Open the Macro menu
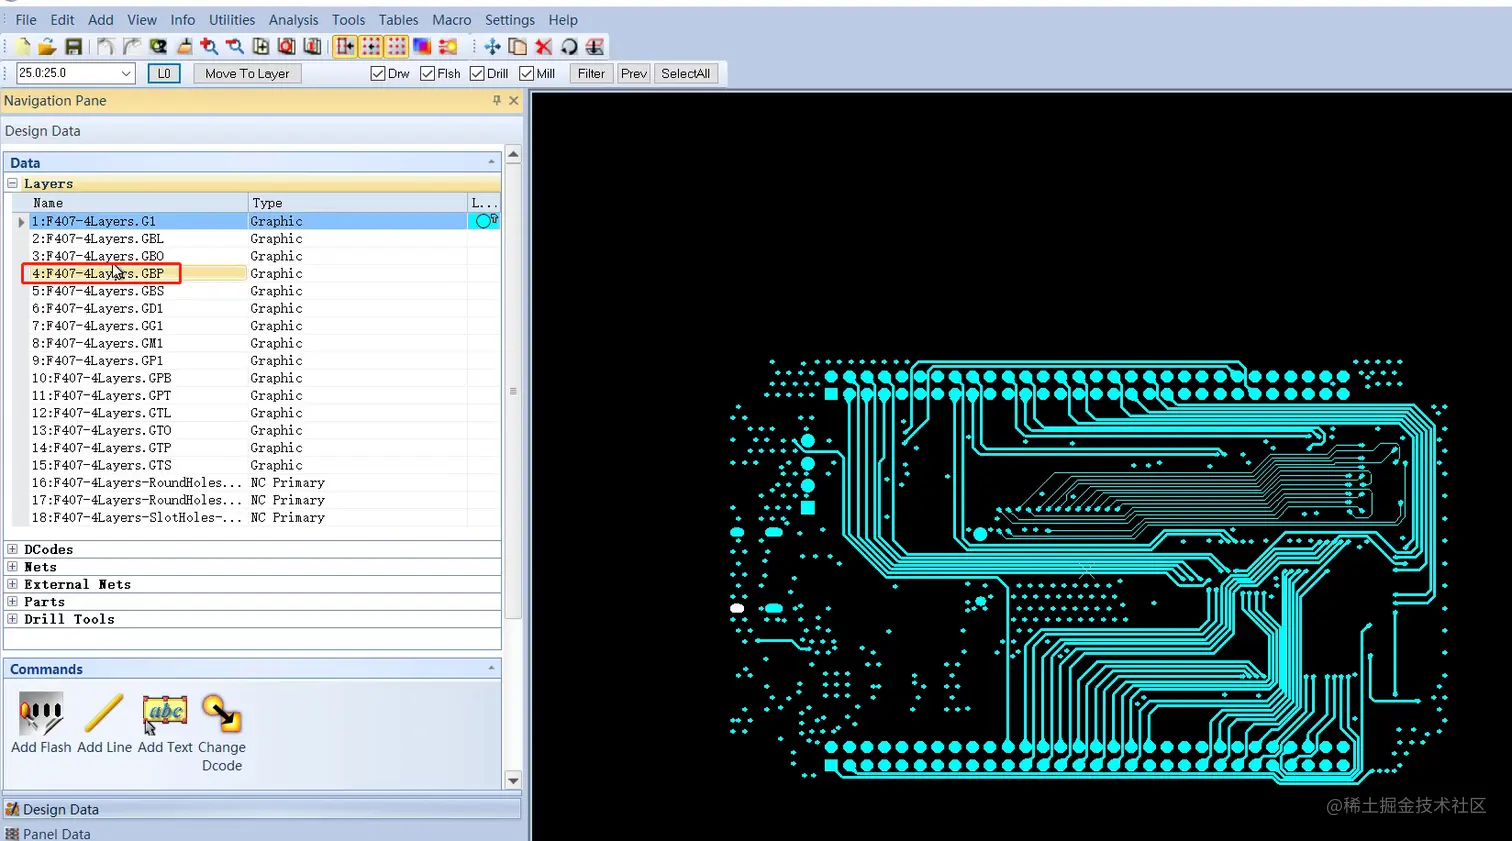The image size is (1512, 841). coord(452,20)
